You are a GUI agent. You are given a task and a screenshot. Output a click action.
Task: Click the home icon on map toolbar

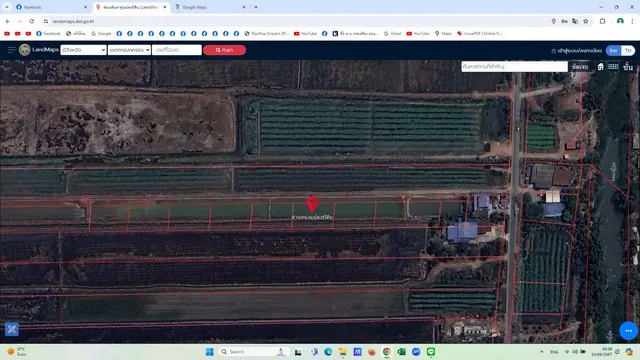click(600, 67)
